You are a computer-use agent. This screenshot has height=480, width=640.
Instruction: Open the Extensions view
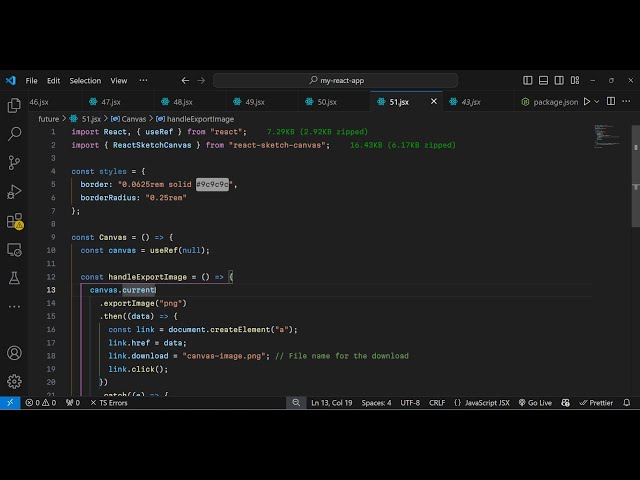(x=14, y=220)
